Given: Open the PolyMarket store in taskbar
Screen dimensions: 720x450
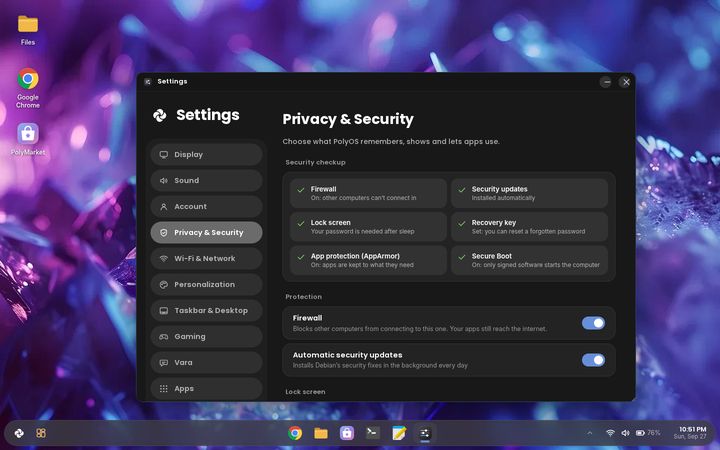Looking at the screenshot, I should (x=347, y=433).
